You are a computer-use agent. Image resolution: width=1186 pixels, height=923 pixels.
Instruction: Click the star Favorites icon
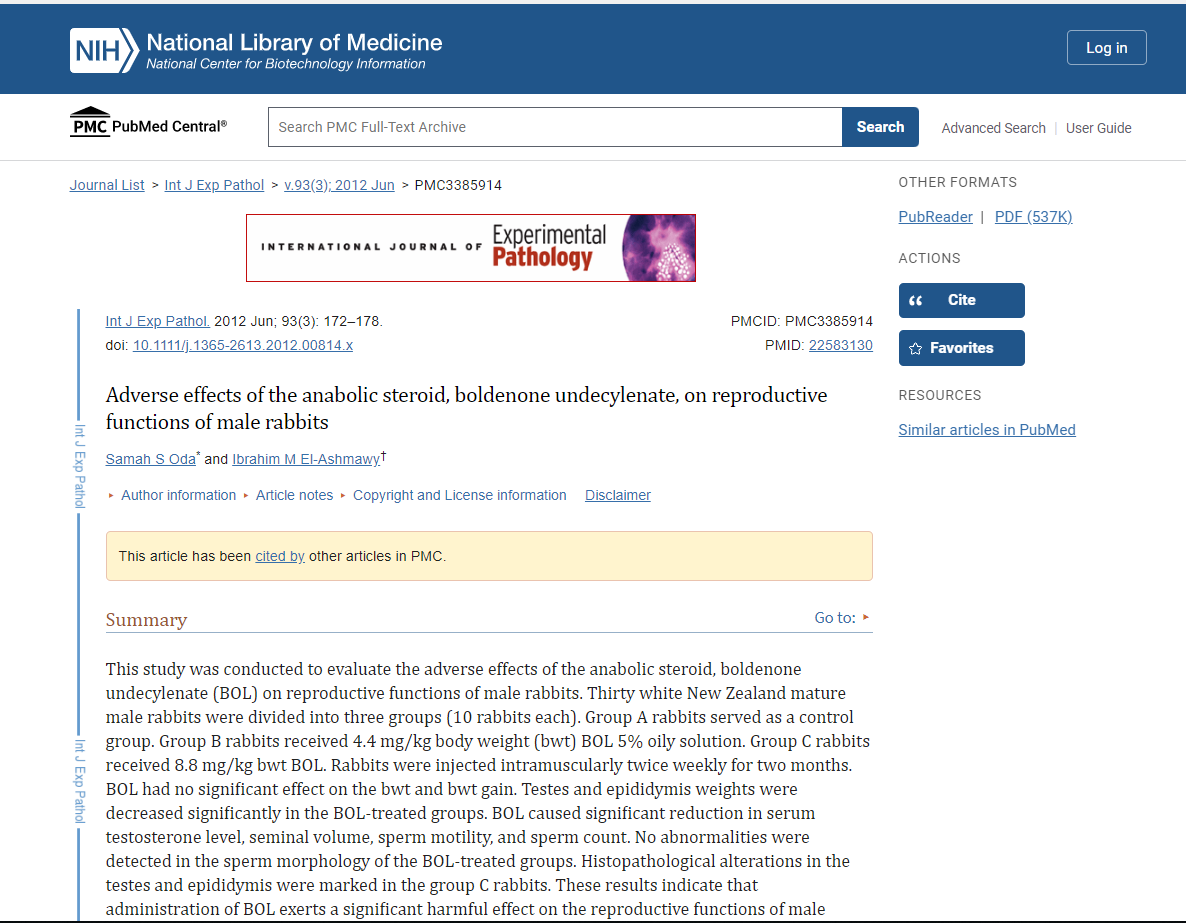pyautogui.click(x=915, y=349)
